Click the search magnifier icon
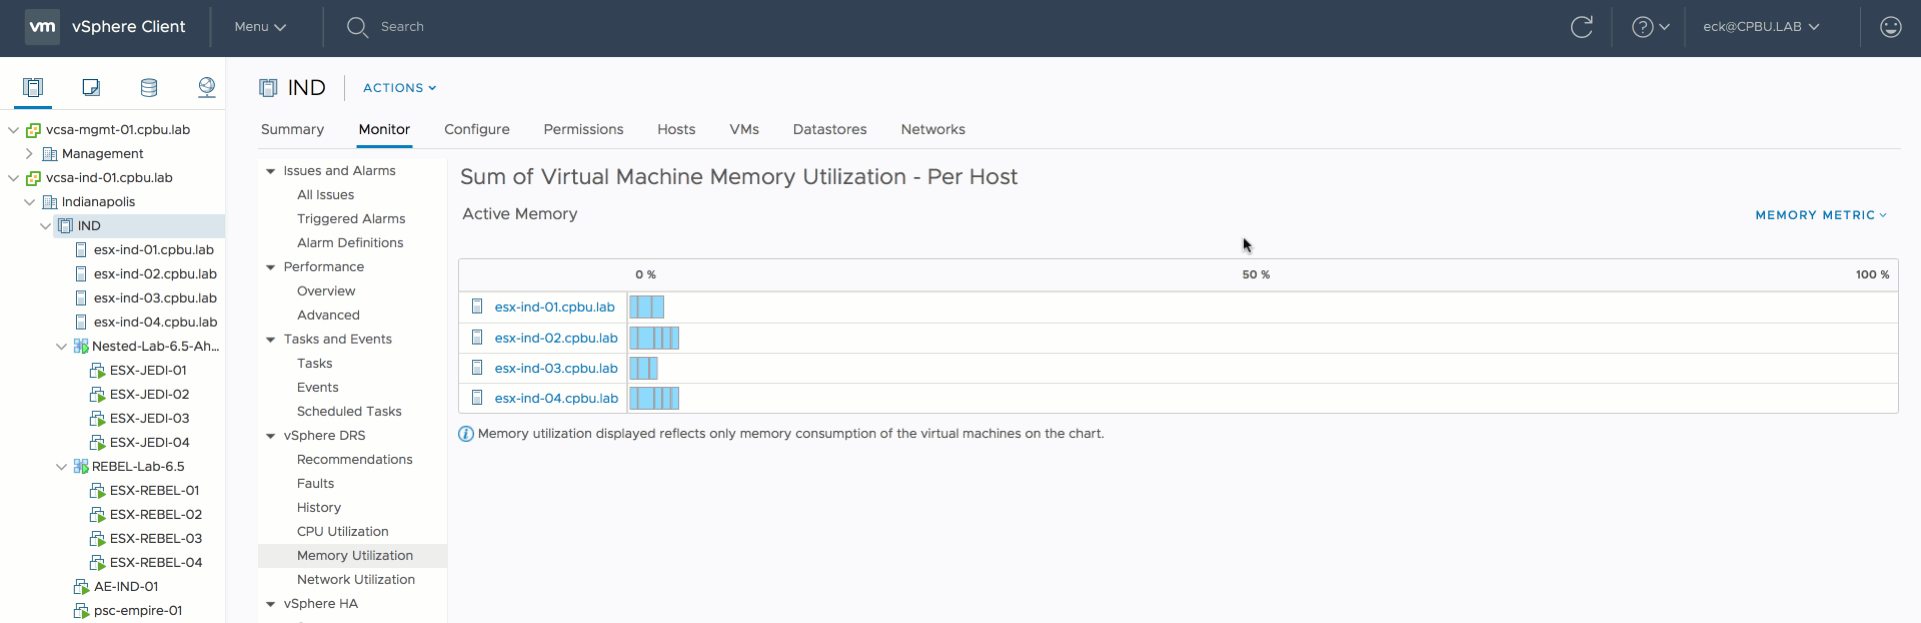Viewport: 1921px width, 623px height. 357,27
